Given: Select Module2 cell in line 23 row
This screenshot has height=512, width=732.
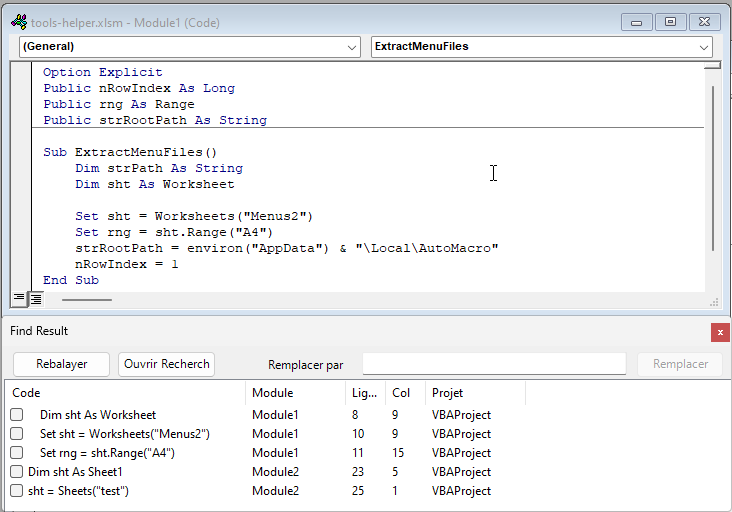Looking at the screenshot, I should (x=275, y=472).
